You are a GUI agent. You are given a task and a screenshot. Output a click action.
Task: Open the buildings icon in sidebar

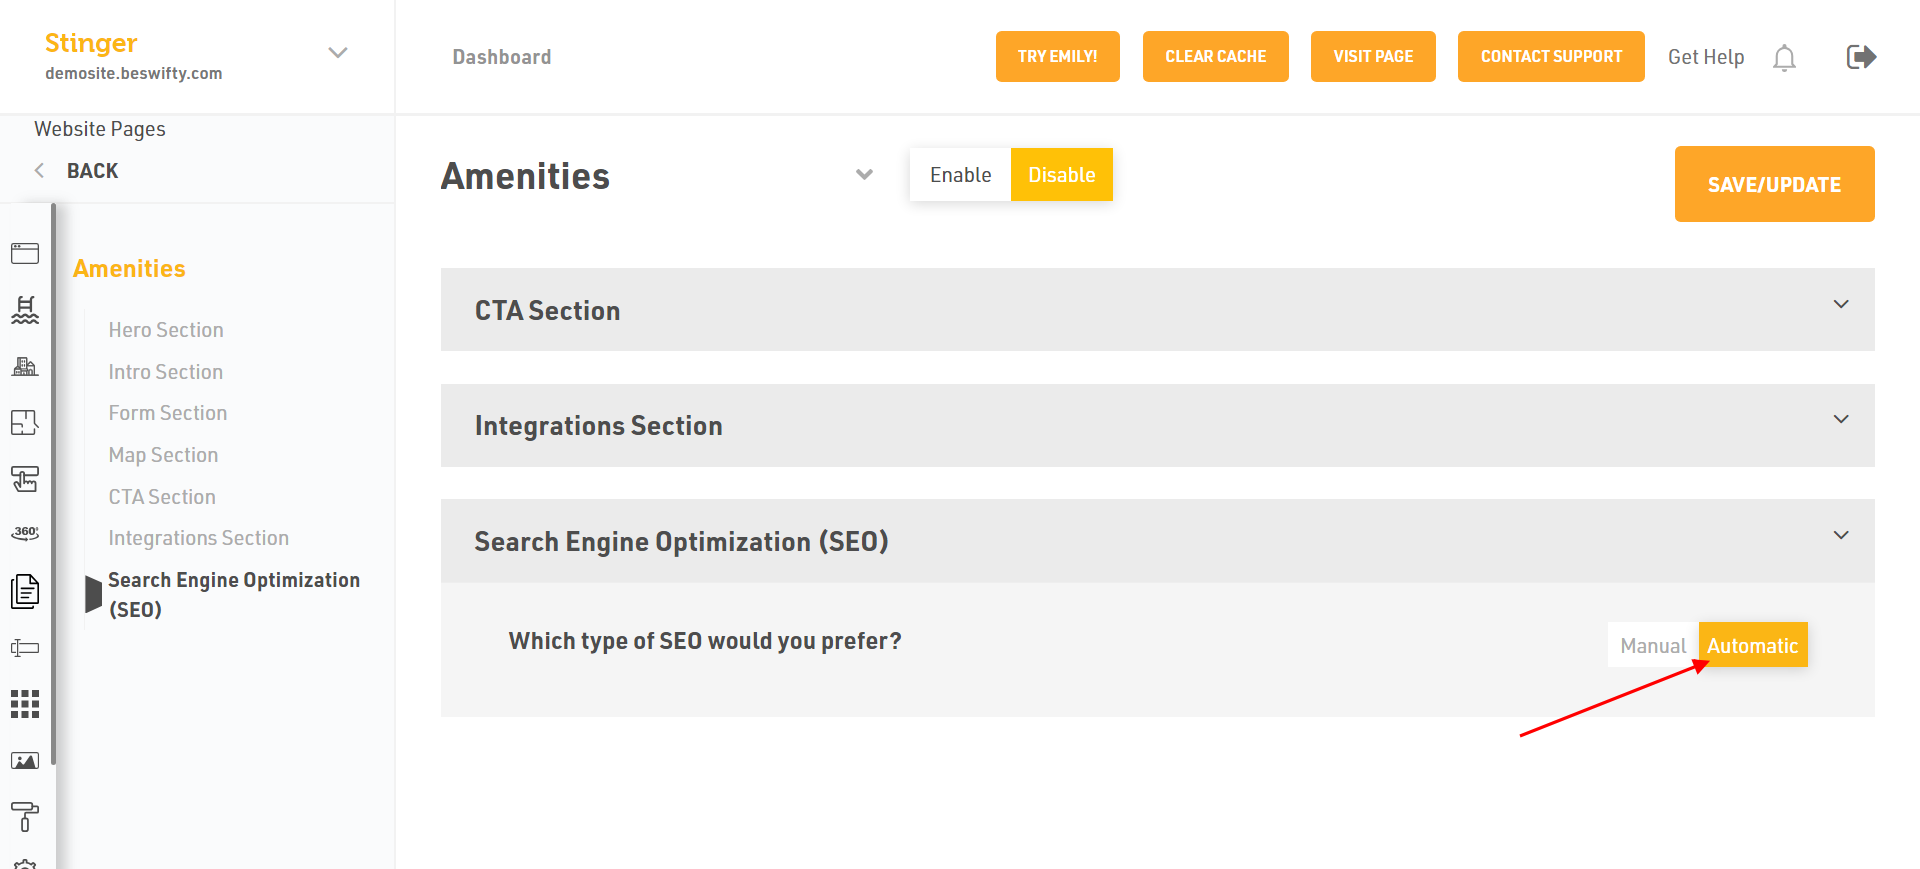coord(25,367)
